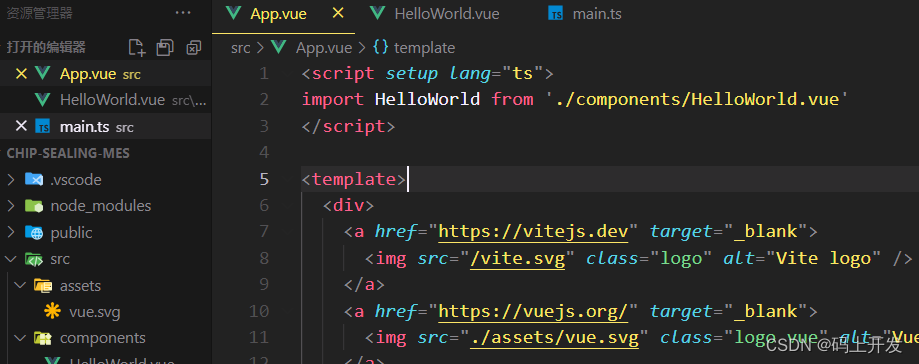Collapse the CHIP-SEALING-MES project section

click(68, 153)
